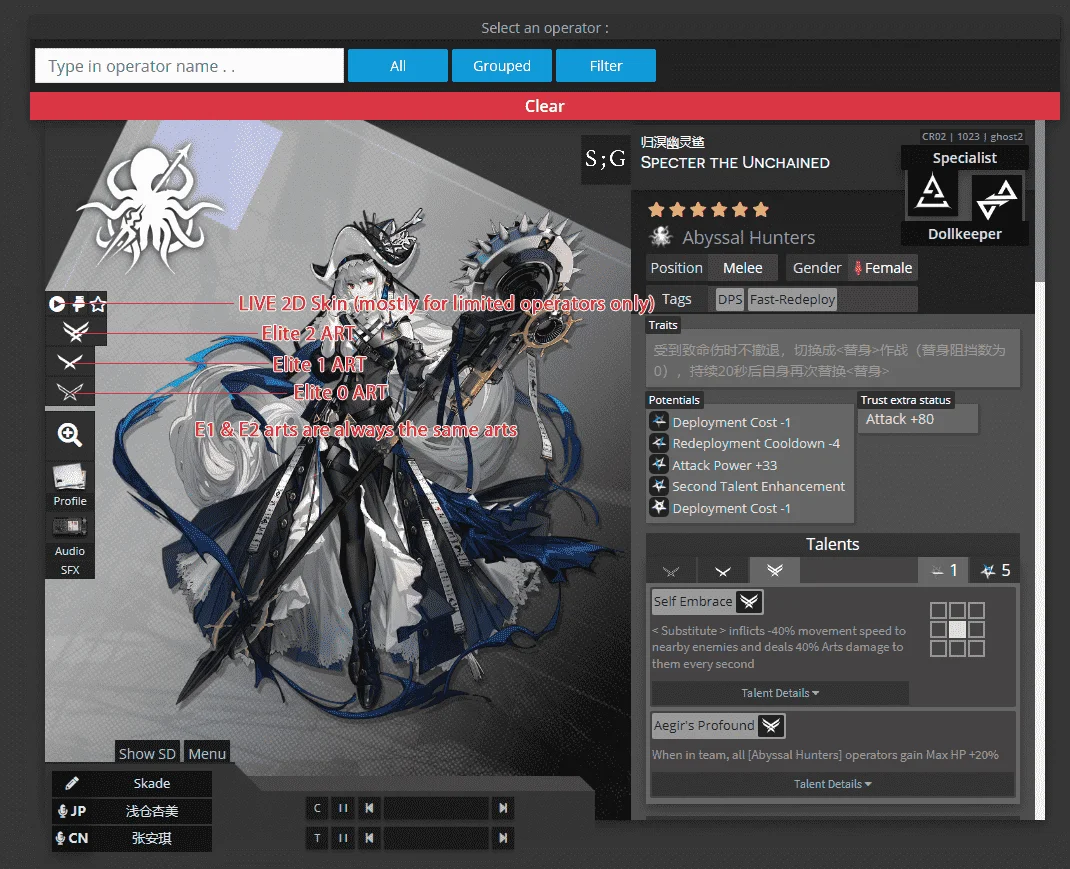
Task: Switch Talents to the Elite 2 tab
Action: tap(775, 571)
